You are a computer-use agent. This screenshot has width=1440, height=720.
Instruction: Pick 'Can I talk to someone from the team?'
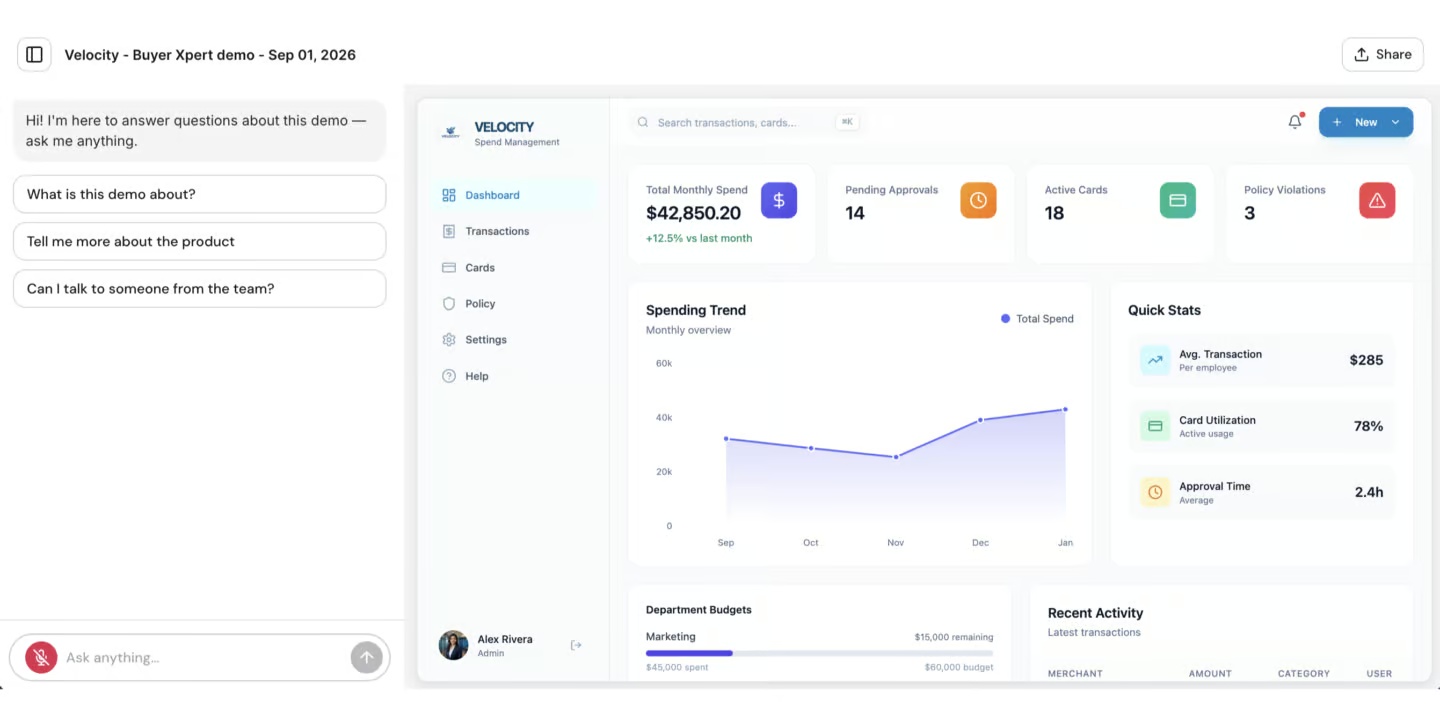[x=199, y=288]
